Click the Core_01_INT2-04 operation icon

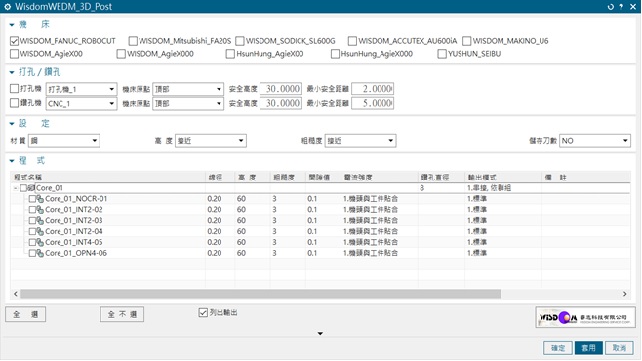40,231
